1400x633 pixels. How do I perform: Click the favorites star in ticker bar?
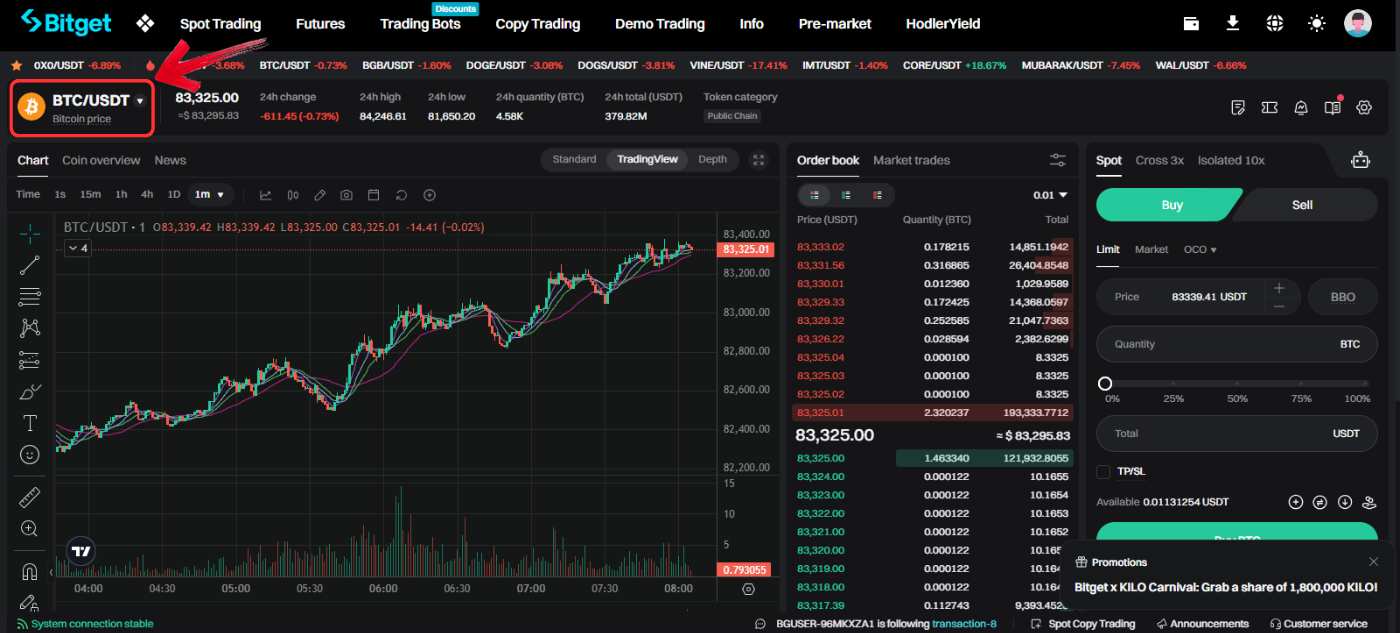16,65
